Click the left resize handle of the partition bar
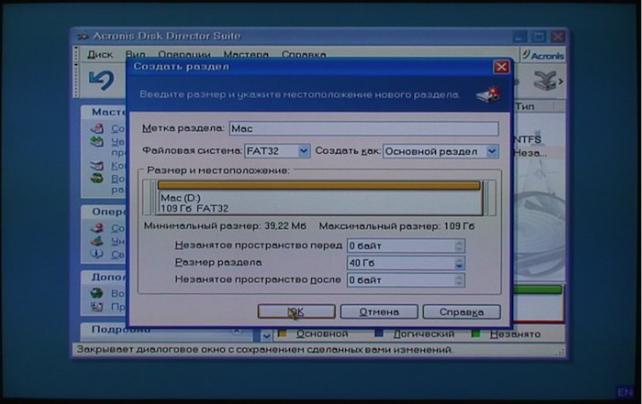 click(151, 197)
